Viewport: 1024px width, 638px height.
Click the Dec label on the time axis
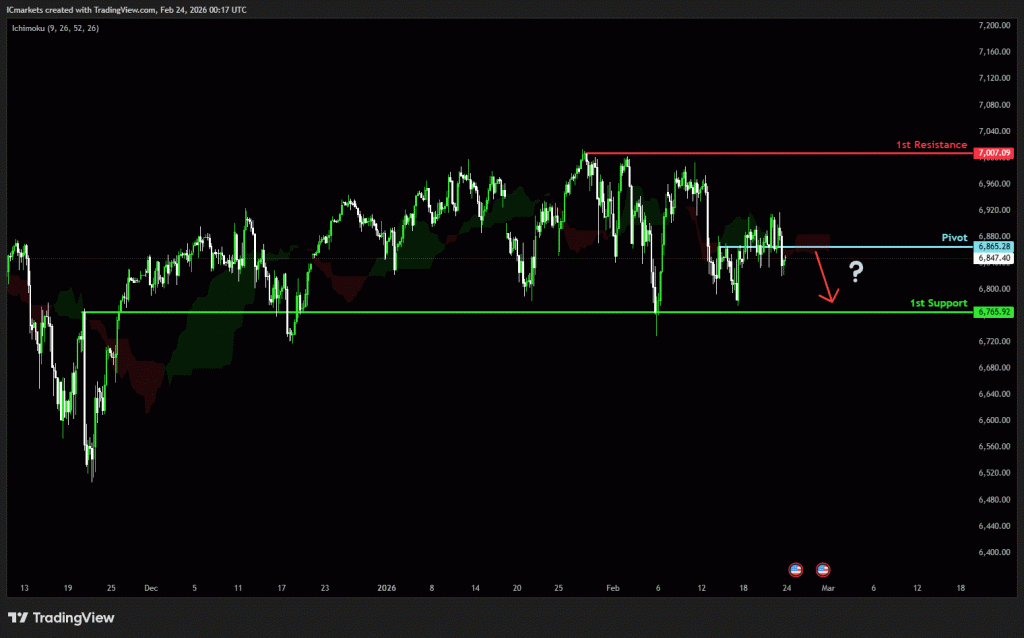click(150, 589)
